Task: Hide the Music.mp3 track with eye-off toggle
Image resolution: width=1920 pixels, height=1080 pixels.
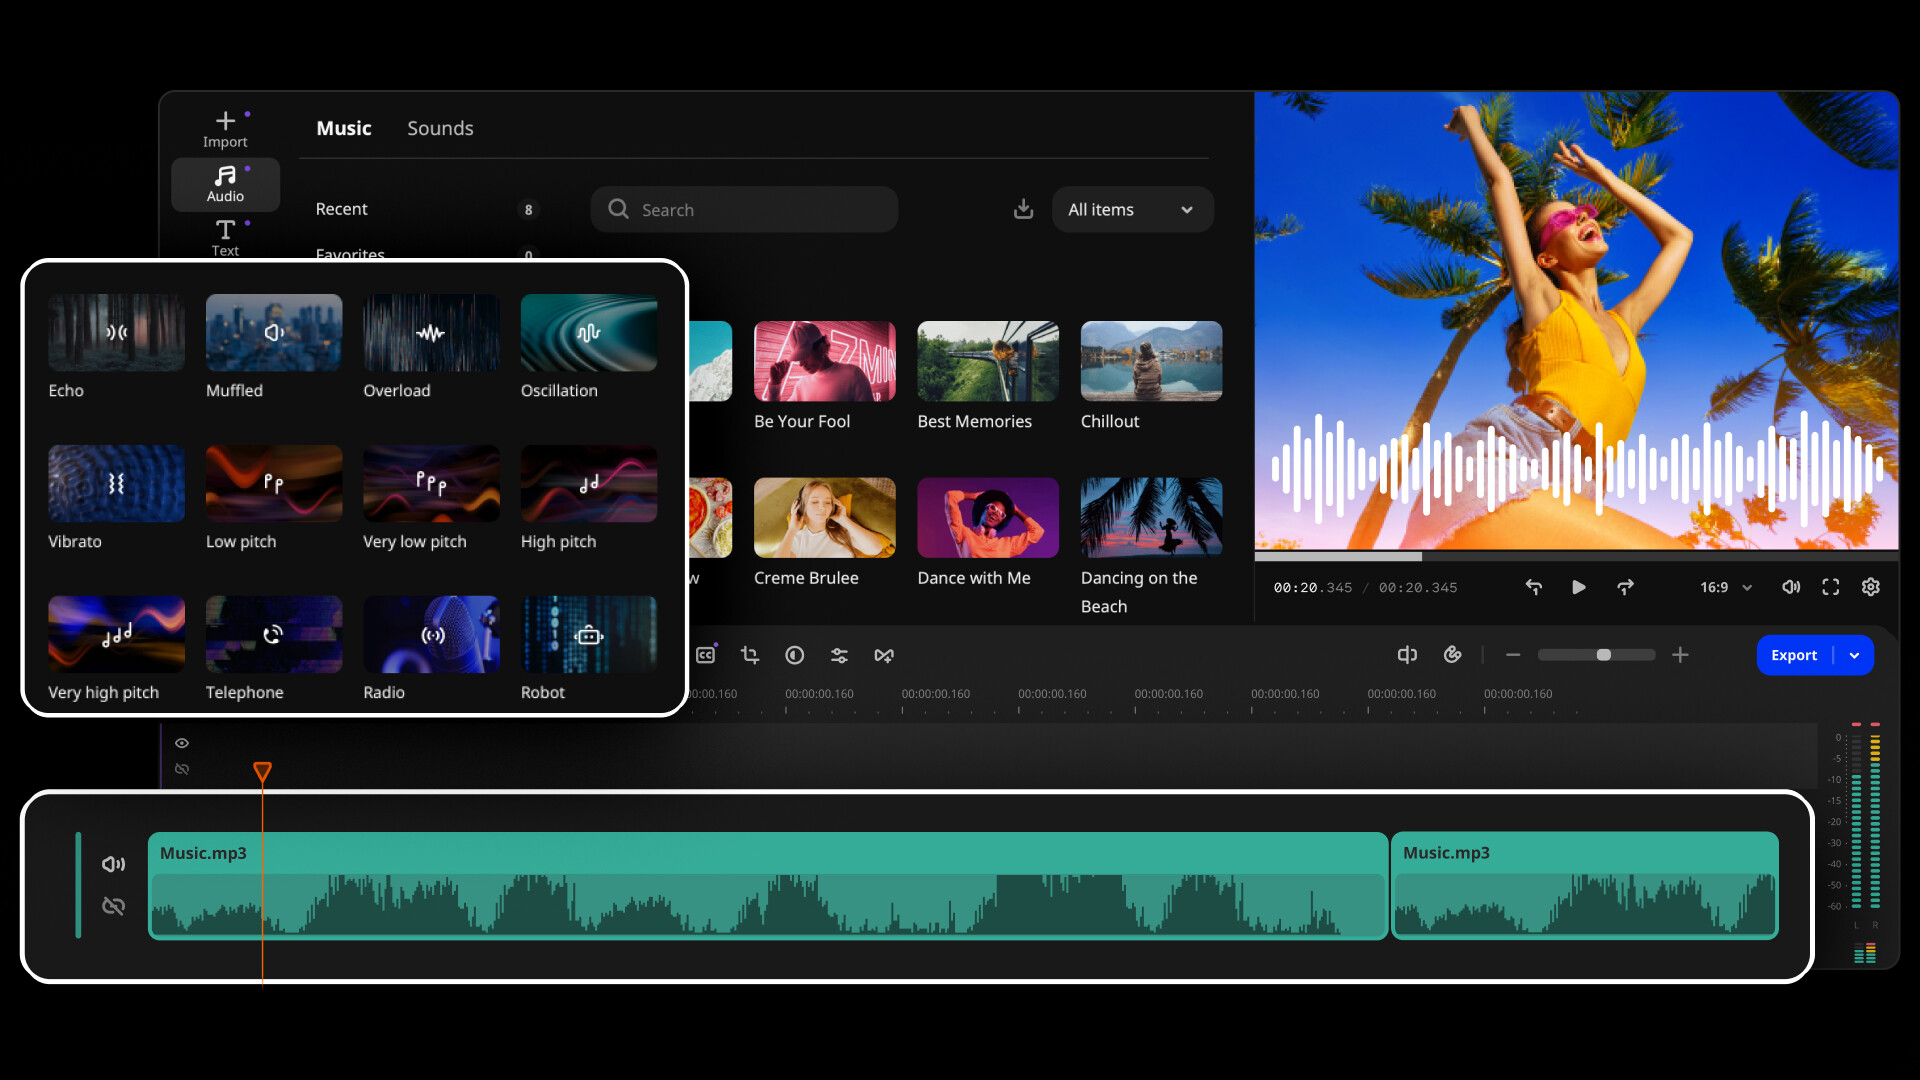Action: click(113, 905)
